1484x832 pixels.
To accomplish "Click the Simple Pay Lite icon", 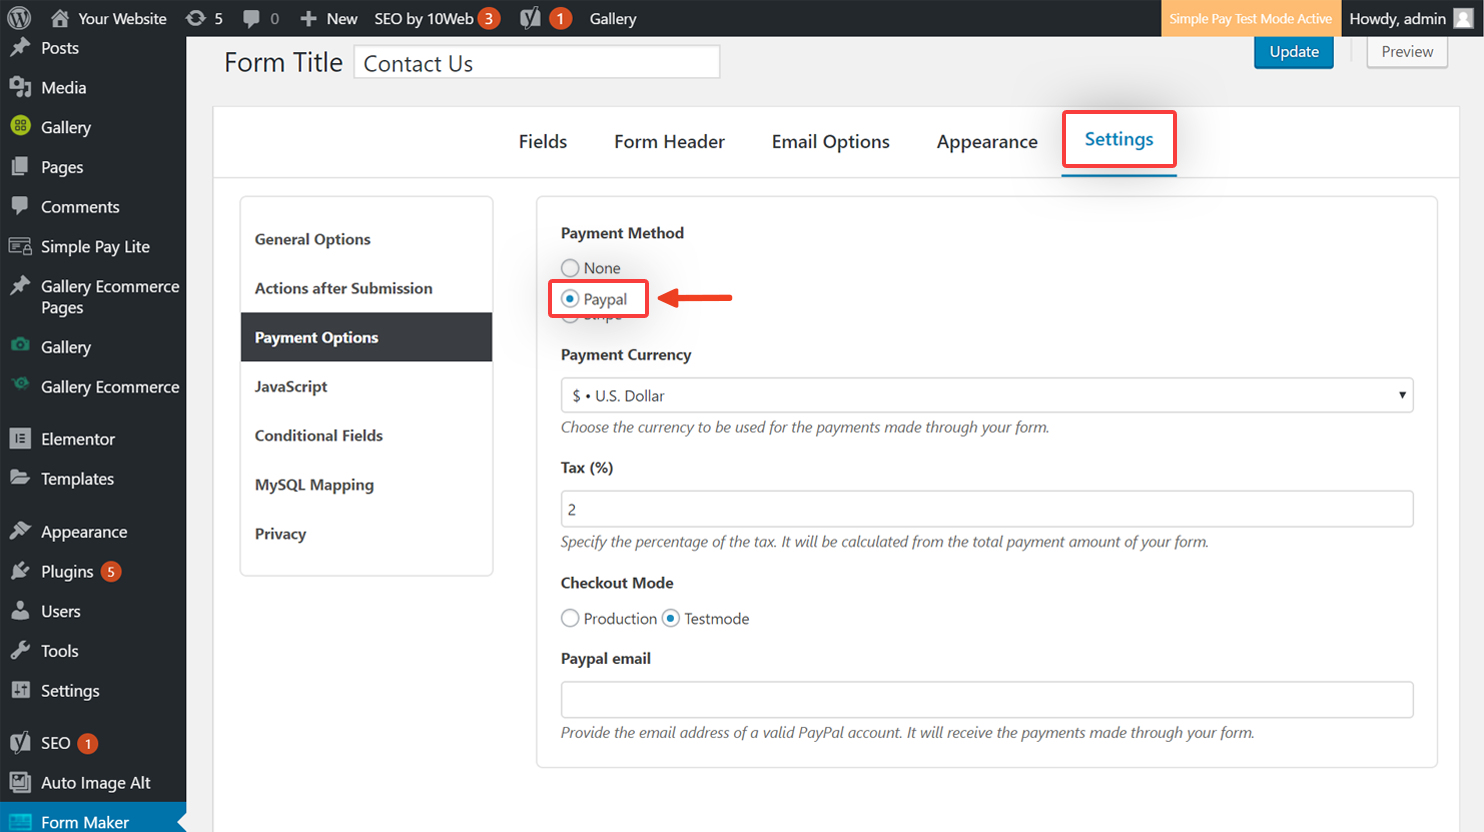I will point(20,246).
